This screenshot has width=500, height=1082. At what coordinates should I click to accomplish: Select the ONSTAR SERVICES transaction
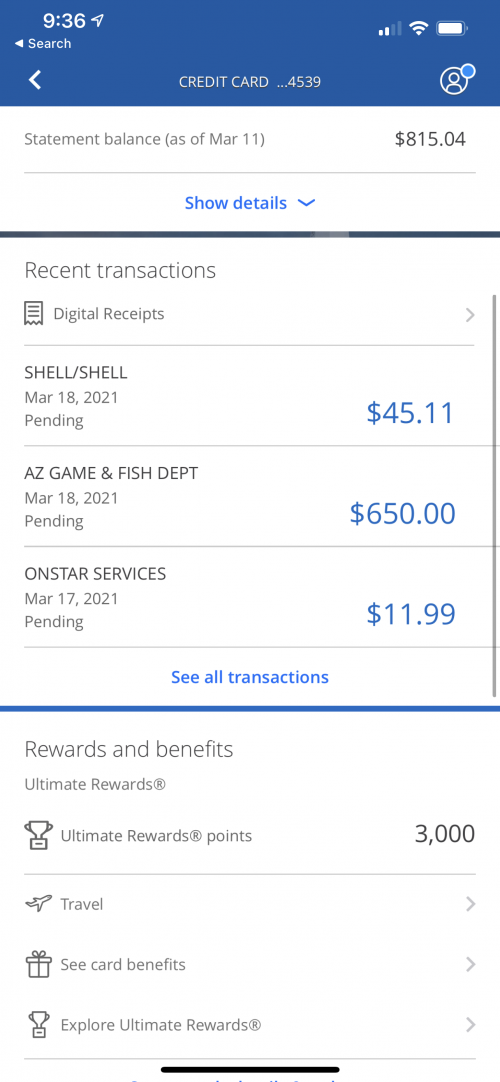coord(250,597)
